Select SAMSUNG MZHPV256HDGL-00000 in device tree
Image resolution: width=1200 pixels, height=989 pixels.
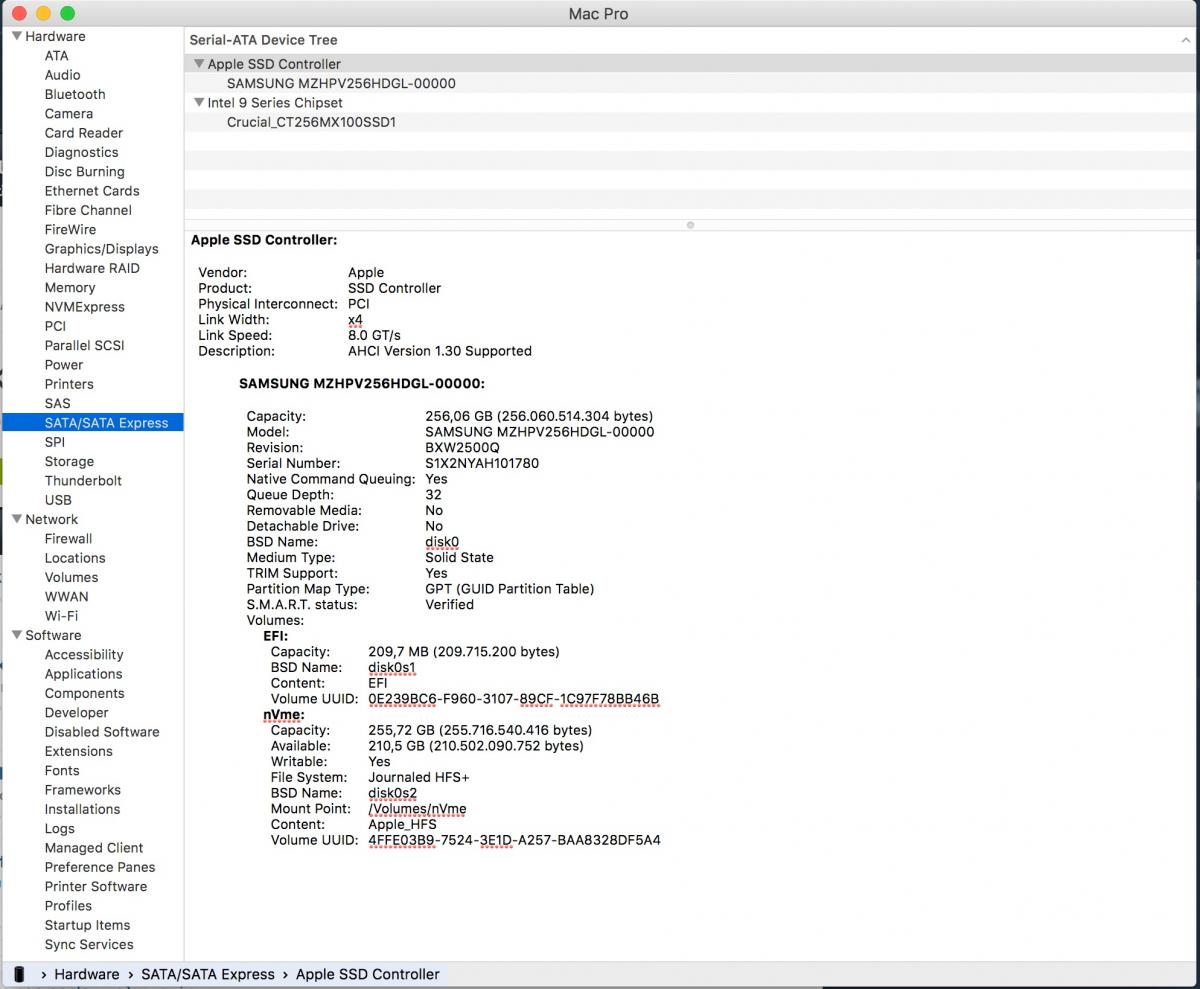341,83
